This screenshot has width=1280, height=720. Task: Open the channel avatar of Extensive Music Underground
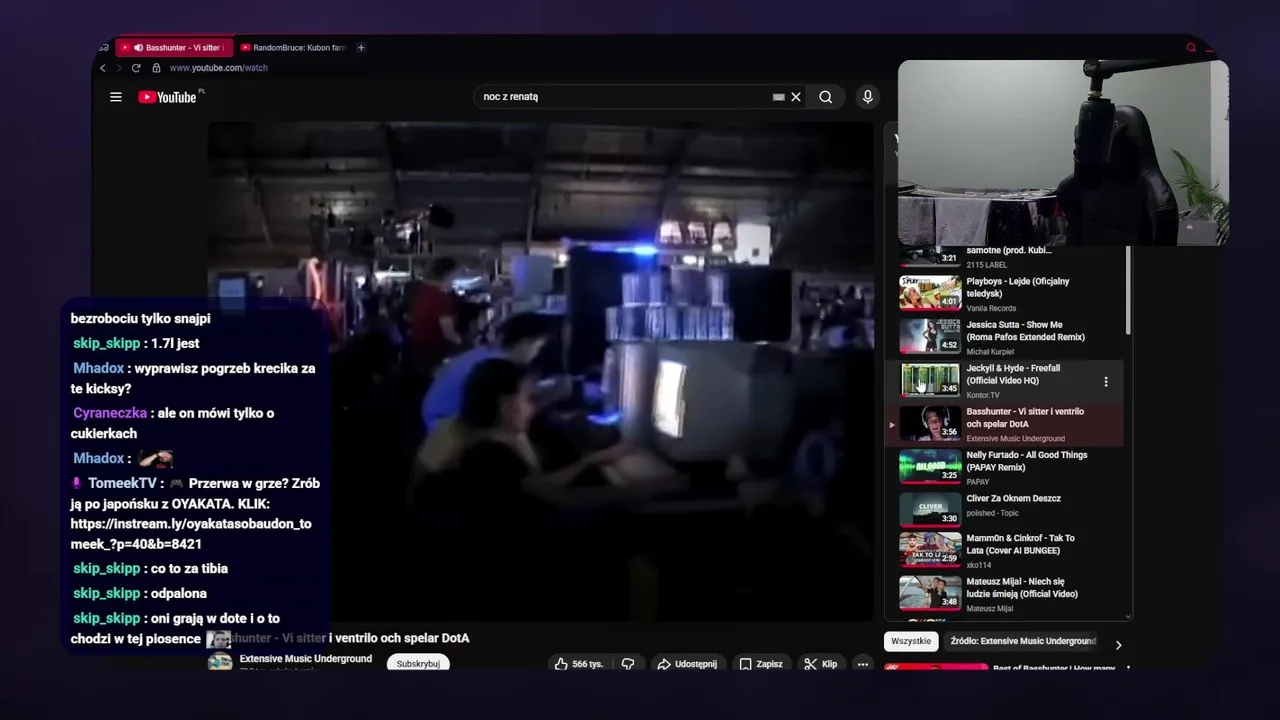pos(220,663)
